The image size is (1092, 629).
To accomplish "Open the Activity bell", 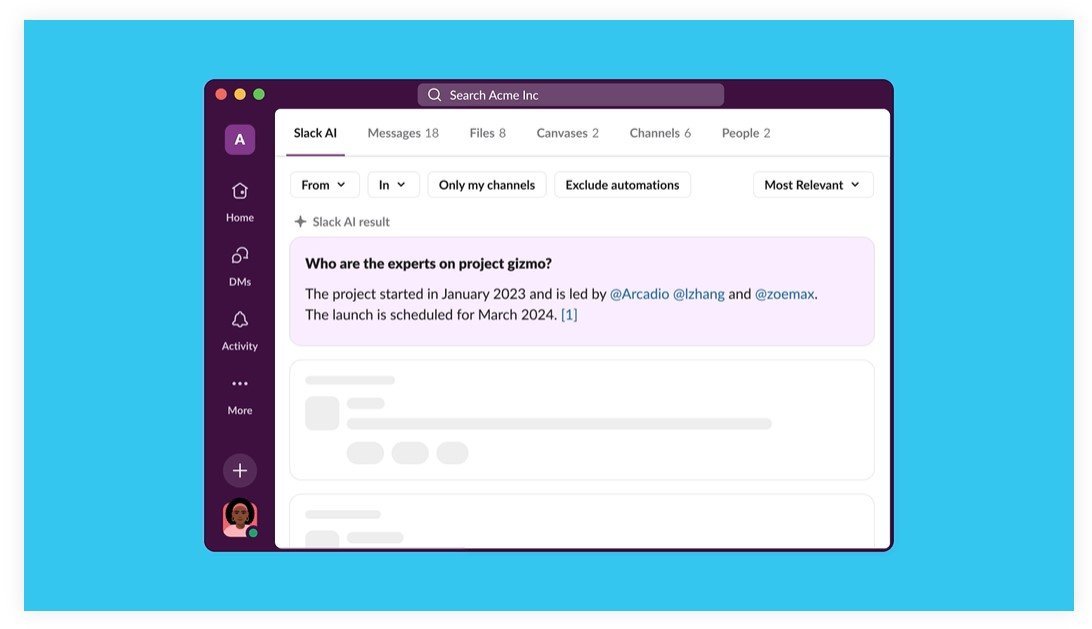I will click(x=240, y=331).
